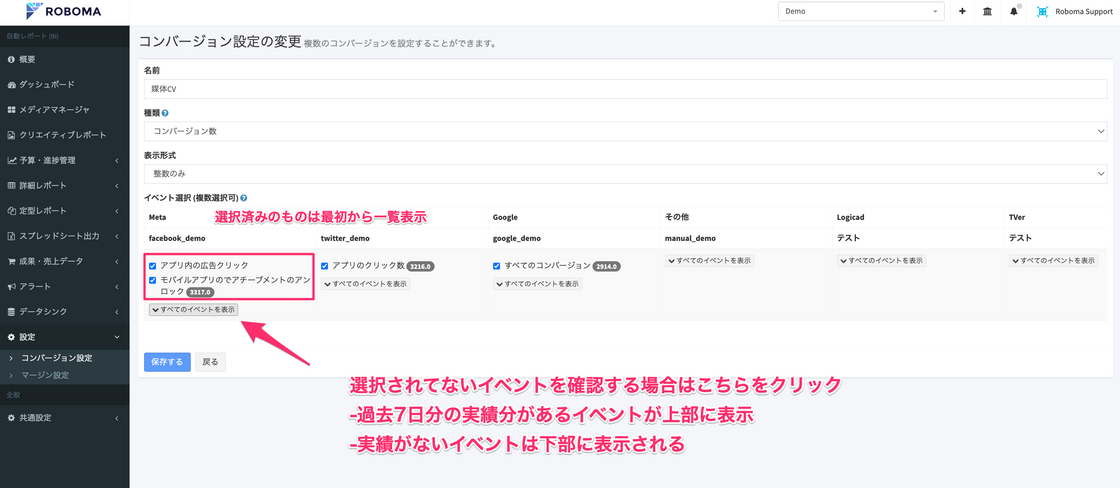Click the manual_demo account label
The height and width of the screenshot is (488, 1120).
690,238
